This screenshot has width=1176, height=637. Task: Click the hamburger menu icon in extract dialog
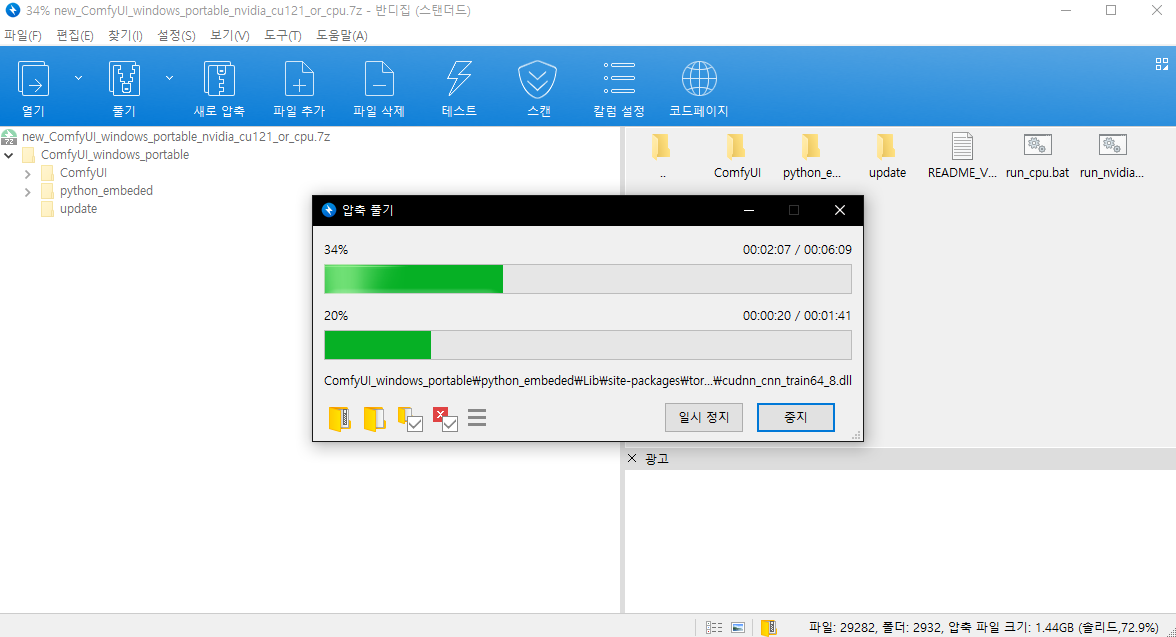[477, 418]
